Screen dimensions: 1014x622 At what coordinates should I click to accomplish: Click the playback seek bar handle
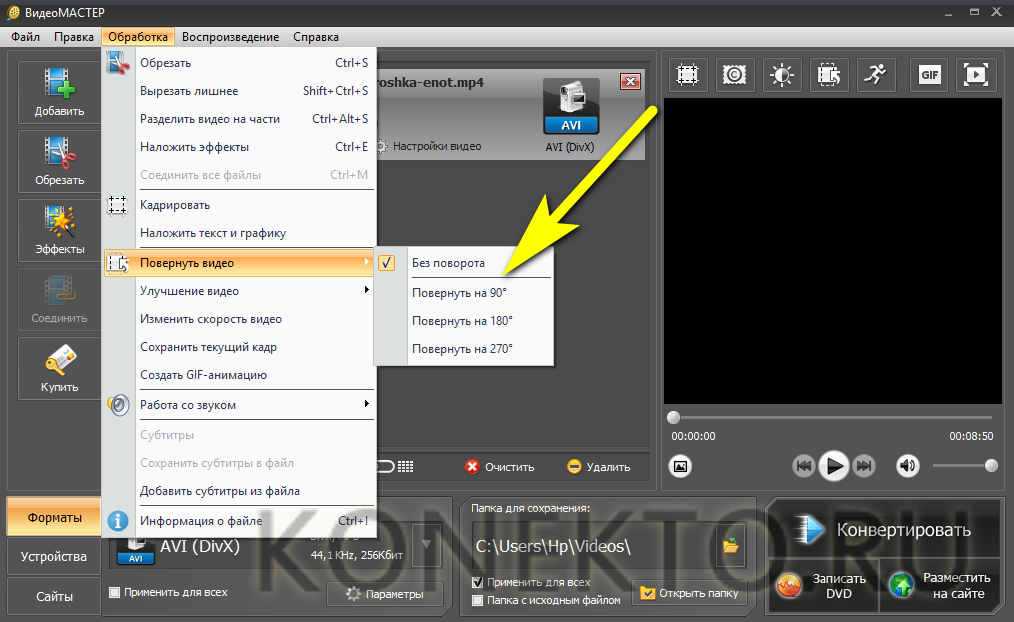point(673,417)
